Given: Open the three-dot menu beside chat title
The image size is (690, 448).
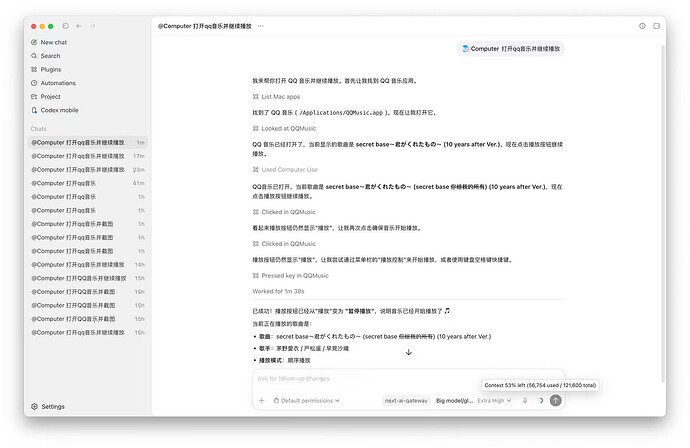Looking at the screenshot, I should [261, 26].
